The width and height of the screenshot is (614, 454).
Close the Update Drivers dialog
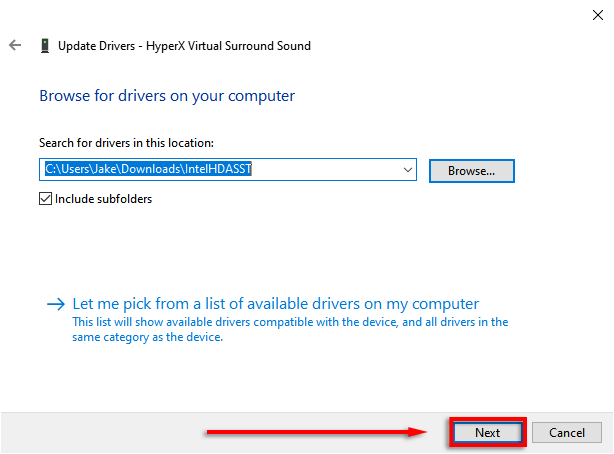(x=598, y=15)
